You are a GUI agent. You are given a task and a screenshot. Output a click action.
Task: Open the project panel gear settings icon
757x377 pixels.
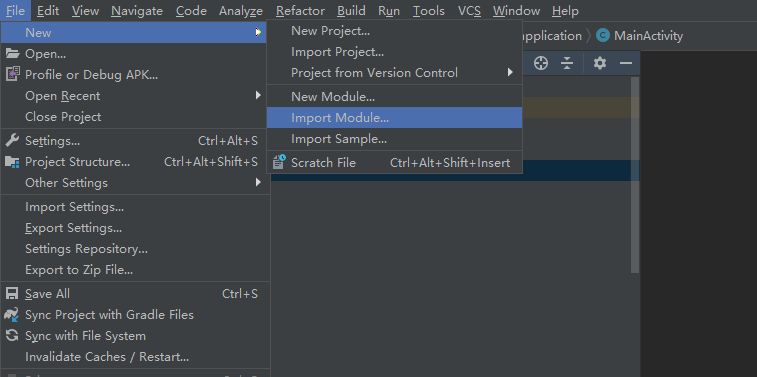coord(600,63)
